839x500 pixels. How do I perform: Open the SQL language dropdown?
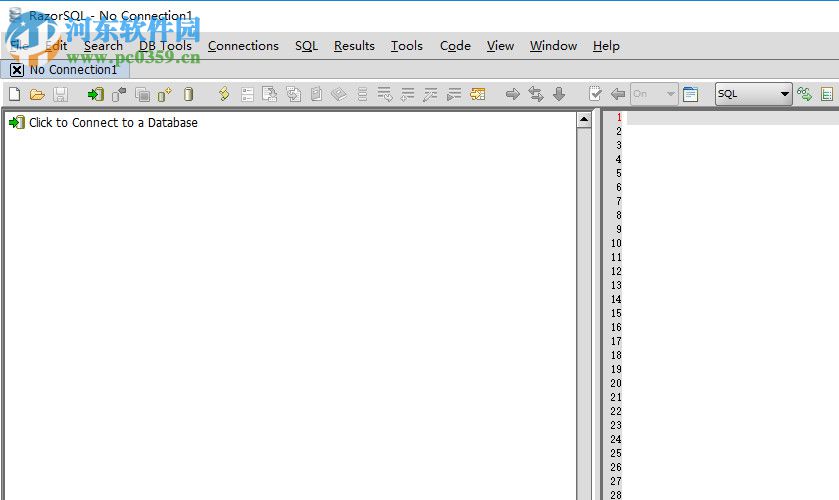[x=753, y=94]
